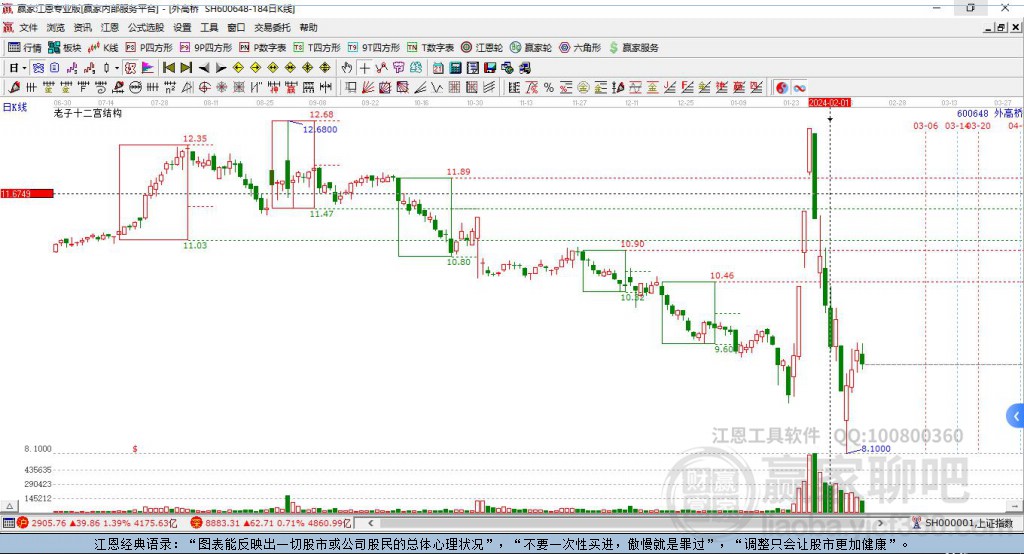This screenshot has height=554, width=1024.
Task: Open the P四方形 tool
Action: (149, 48)
